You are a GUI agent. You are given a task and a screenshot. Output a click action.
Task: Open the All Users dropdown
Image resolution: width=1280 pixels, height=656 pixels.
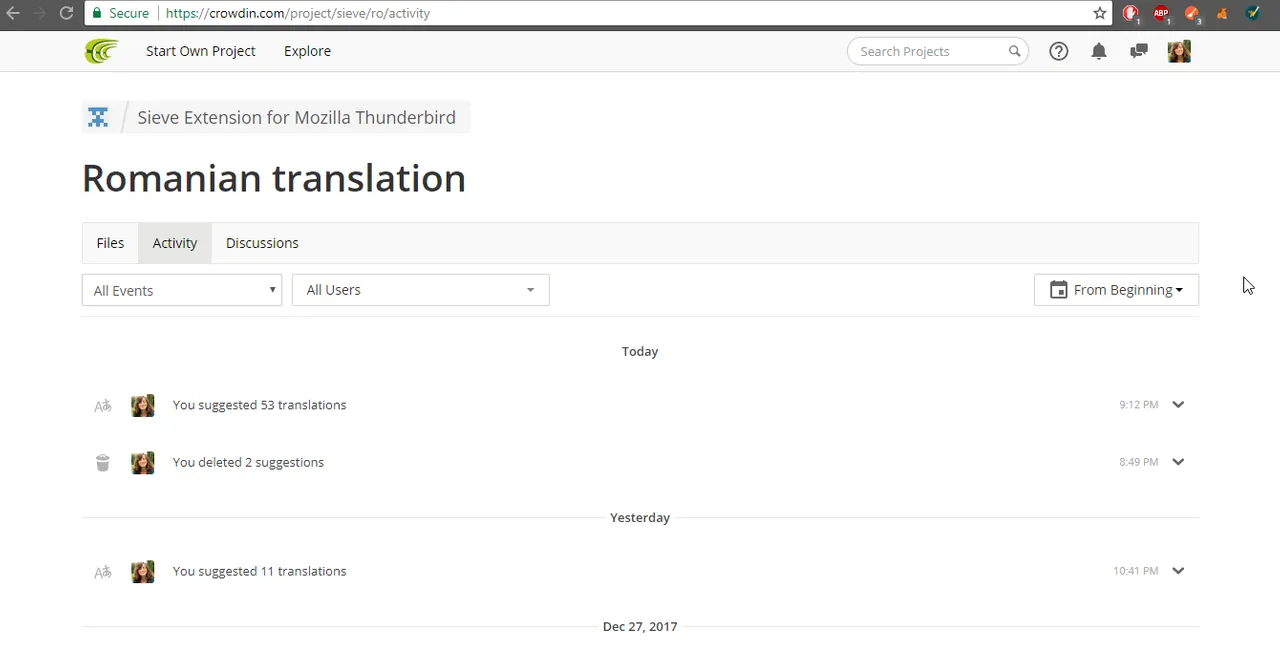click(x=421, y=290)
